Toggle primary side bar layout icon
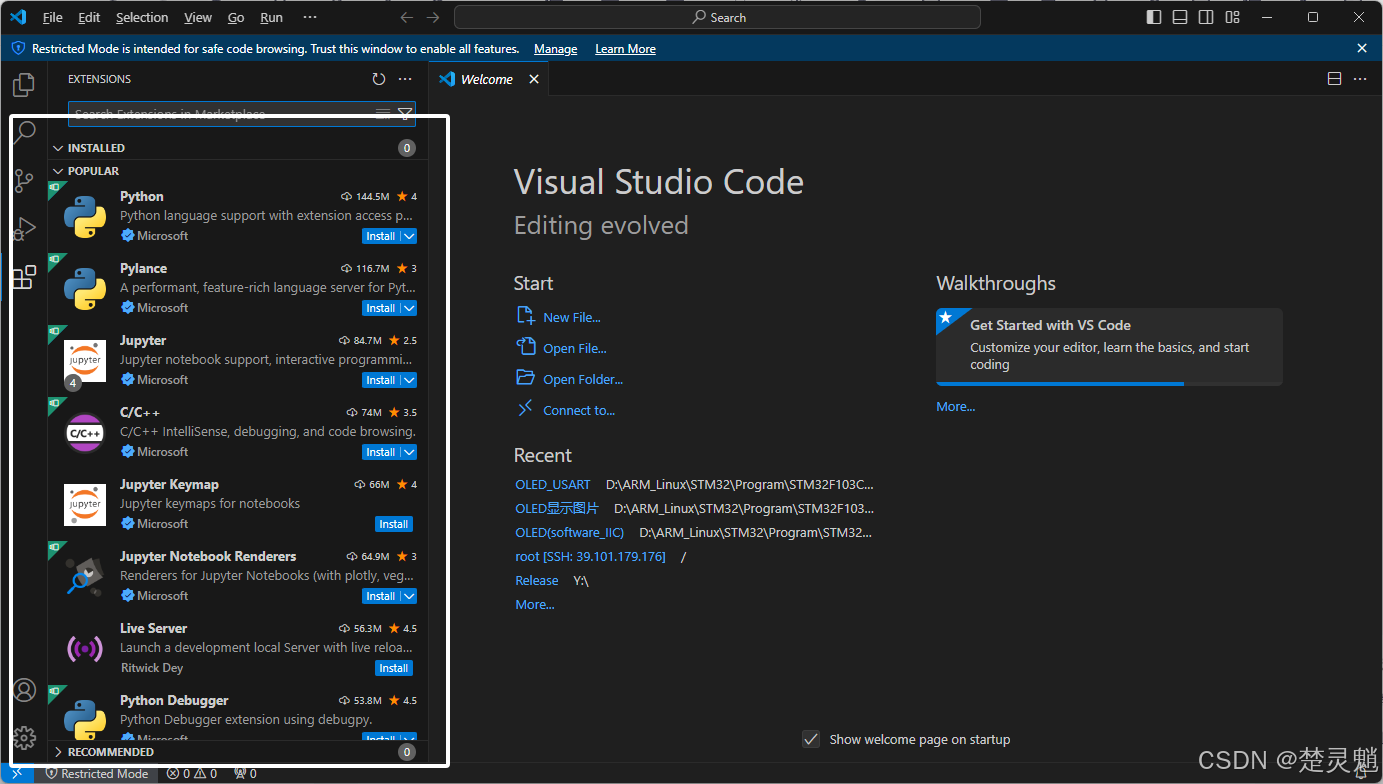 click(x=1154, y=17)
